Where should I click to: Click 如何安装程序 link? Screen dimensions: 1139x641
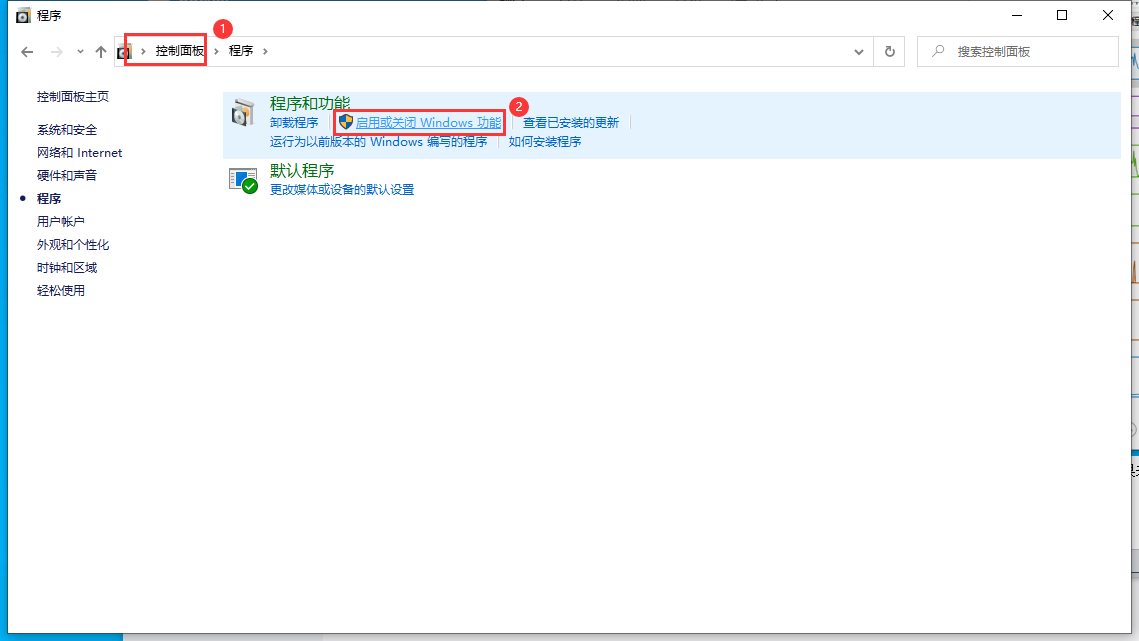click(x=545, y=142)
